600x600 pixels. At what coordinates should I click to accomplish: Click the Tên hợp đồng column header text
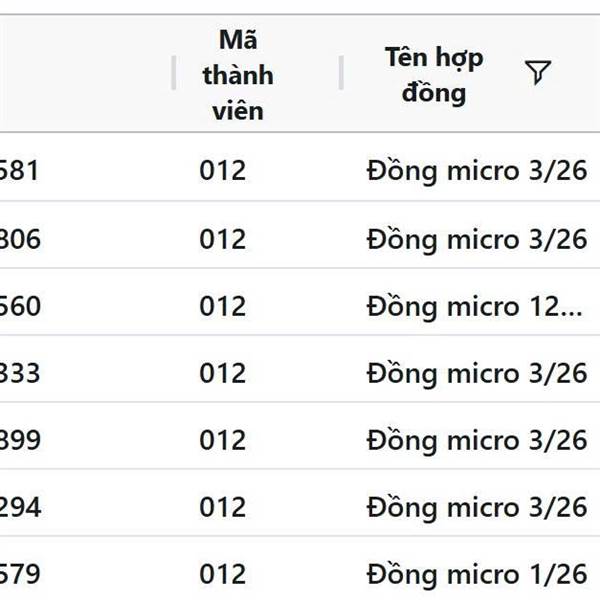click(x=434, y=75)
